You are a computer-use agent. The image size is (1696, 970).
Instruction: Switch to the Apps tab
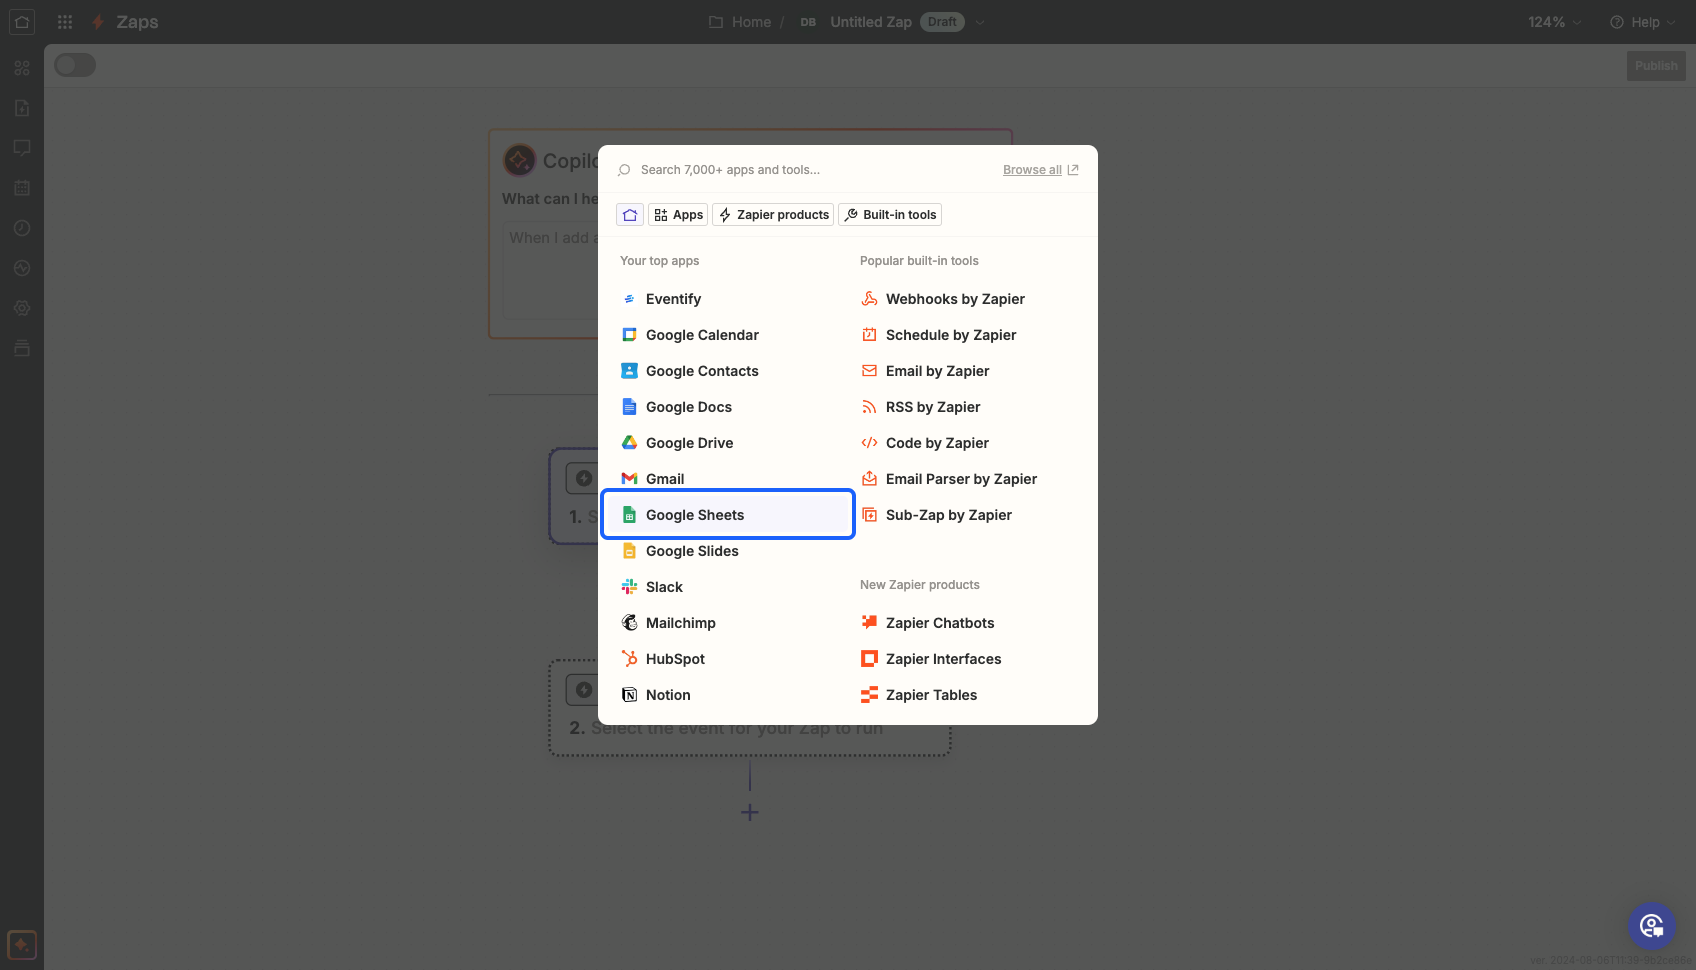679,215
